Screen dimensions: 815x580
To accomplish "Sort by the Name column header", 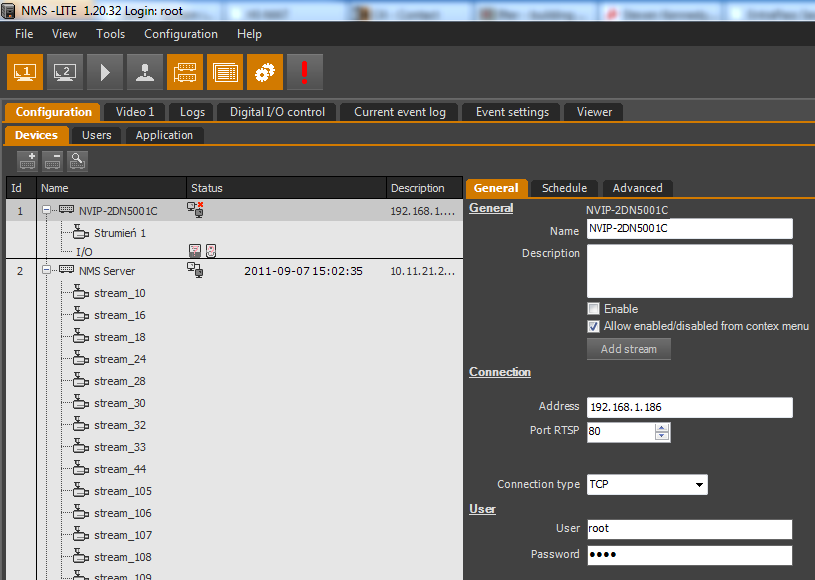I will tap(111, 188).
